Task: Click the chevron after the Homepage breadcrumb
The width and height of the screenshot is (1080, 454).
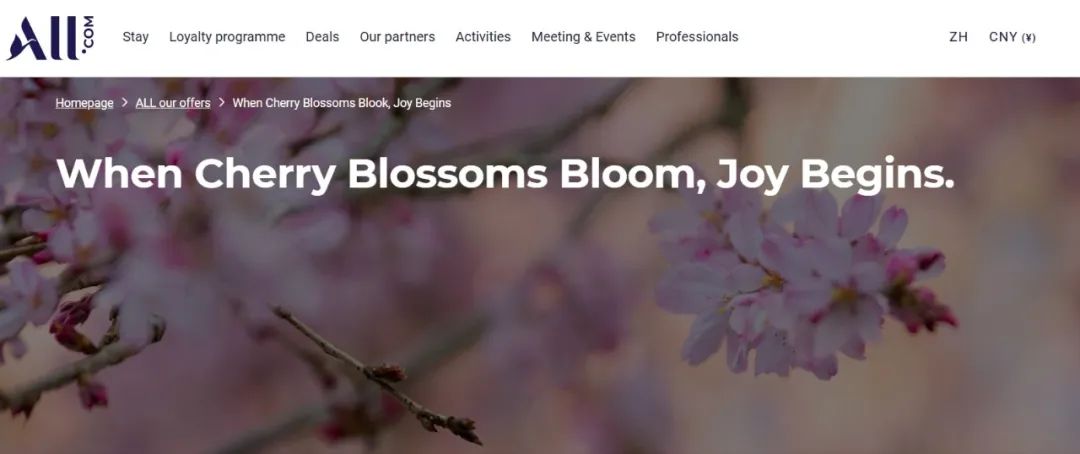Action: pyautogui.click(x=125, y=103)
